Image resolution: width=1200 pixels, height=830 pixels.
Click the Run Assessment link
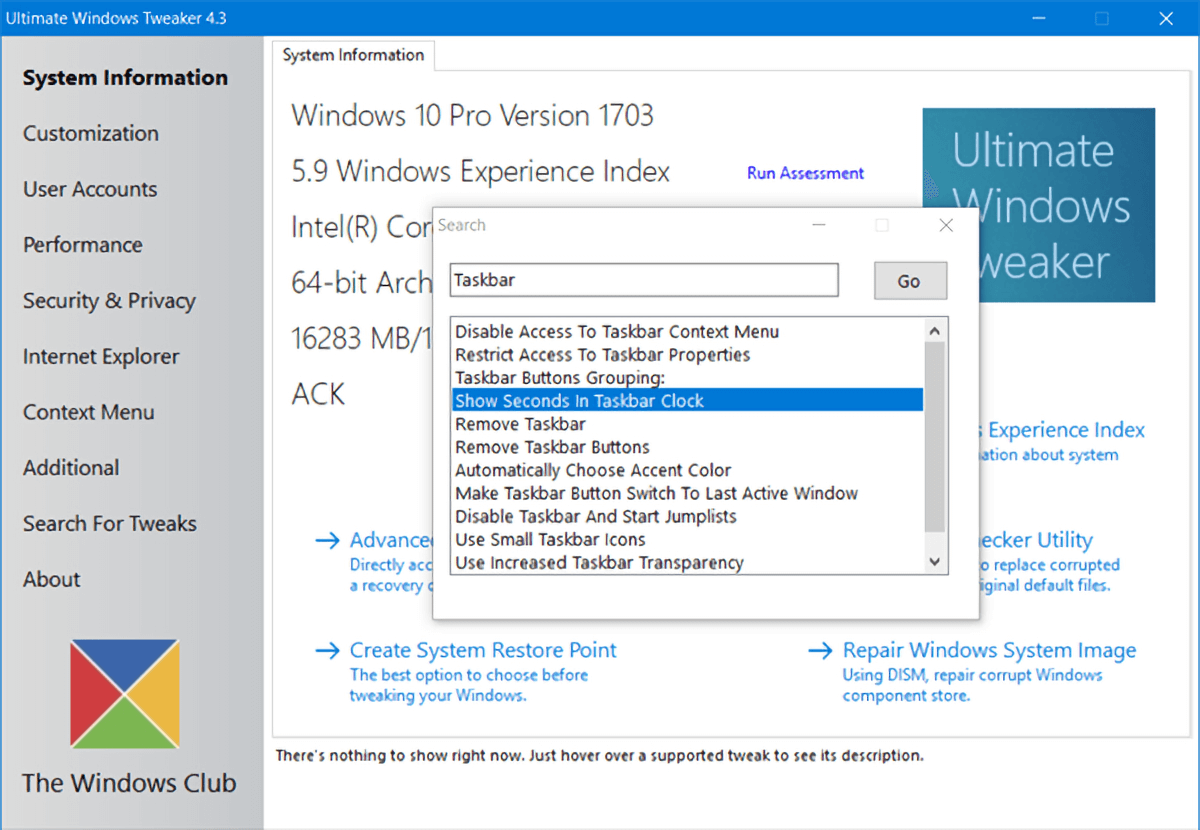point(805,173)
